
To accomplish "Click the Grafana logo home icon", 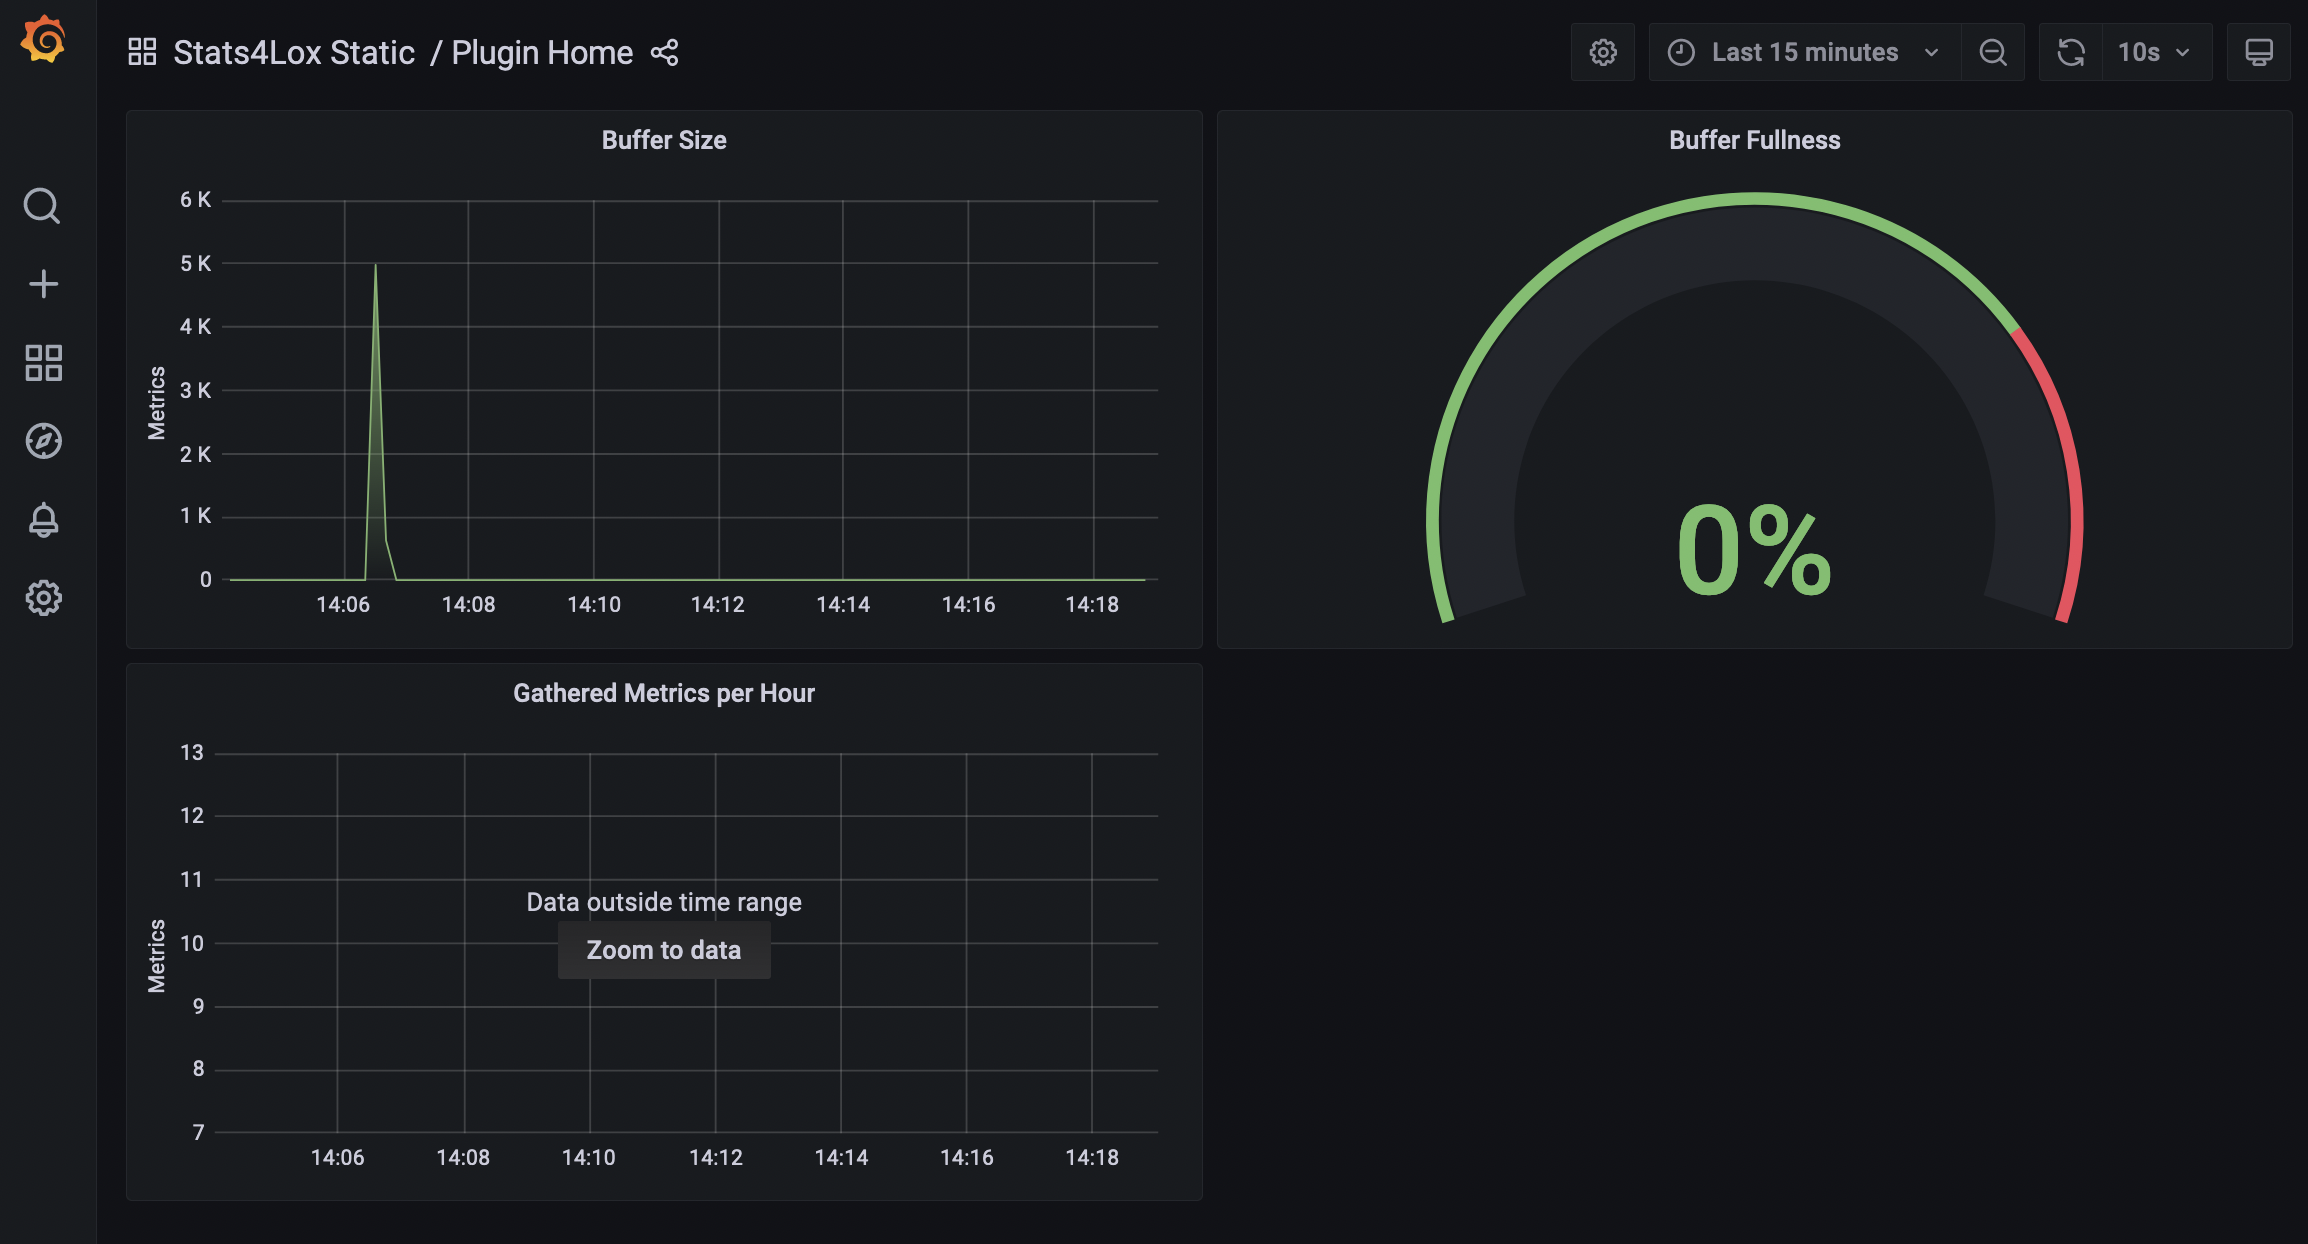I will [43, 40].
